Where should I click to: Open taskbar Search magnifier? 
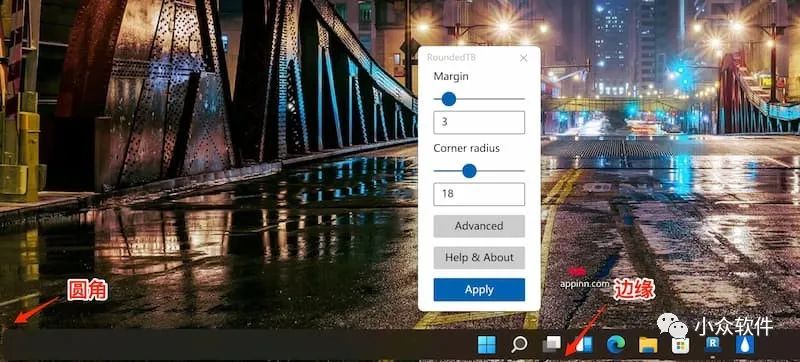[519, 345]
